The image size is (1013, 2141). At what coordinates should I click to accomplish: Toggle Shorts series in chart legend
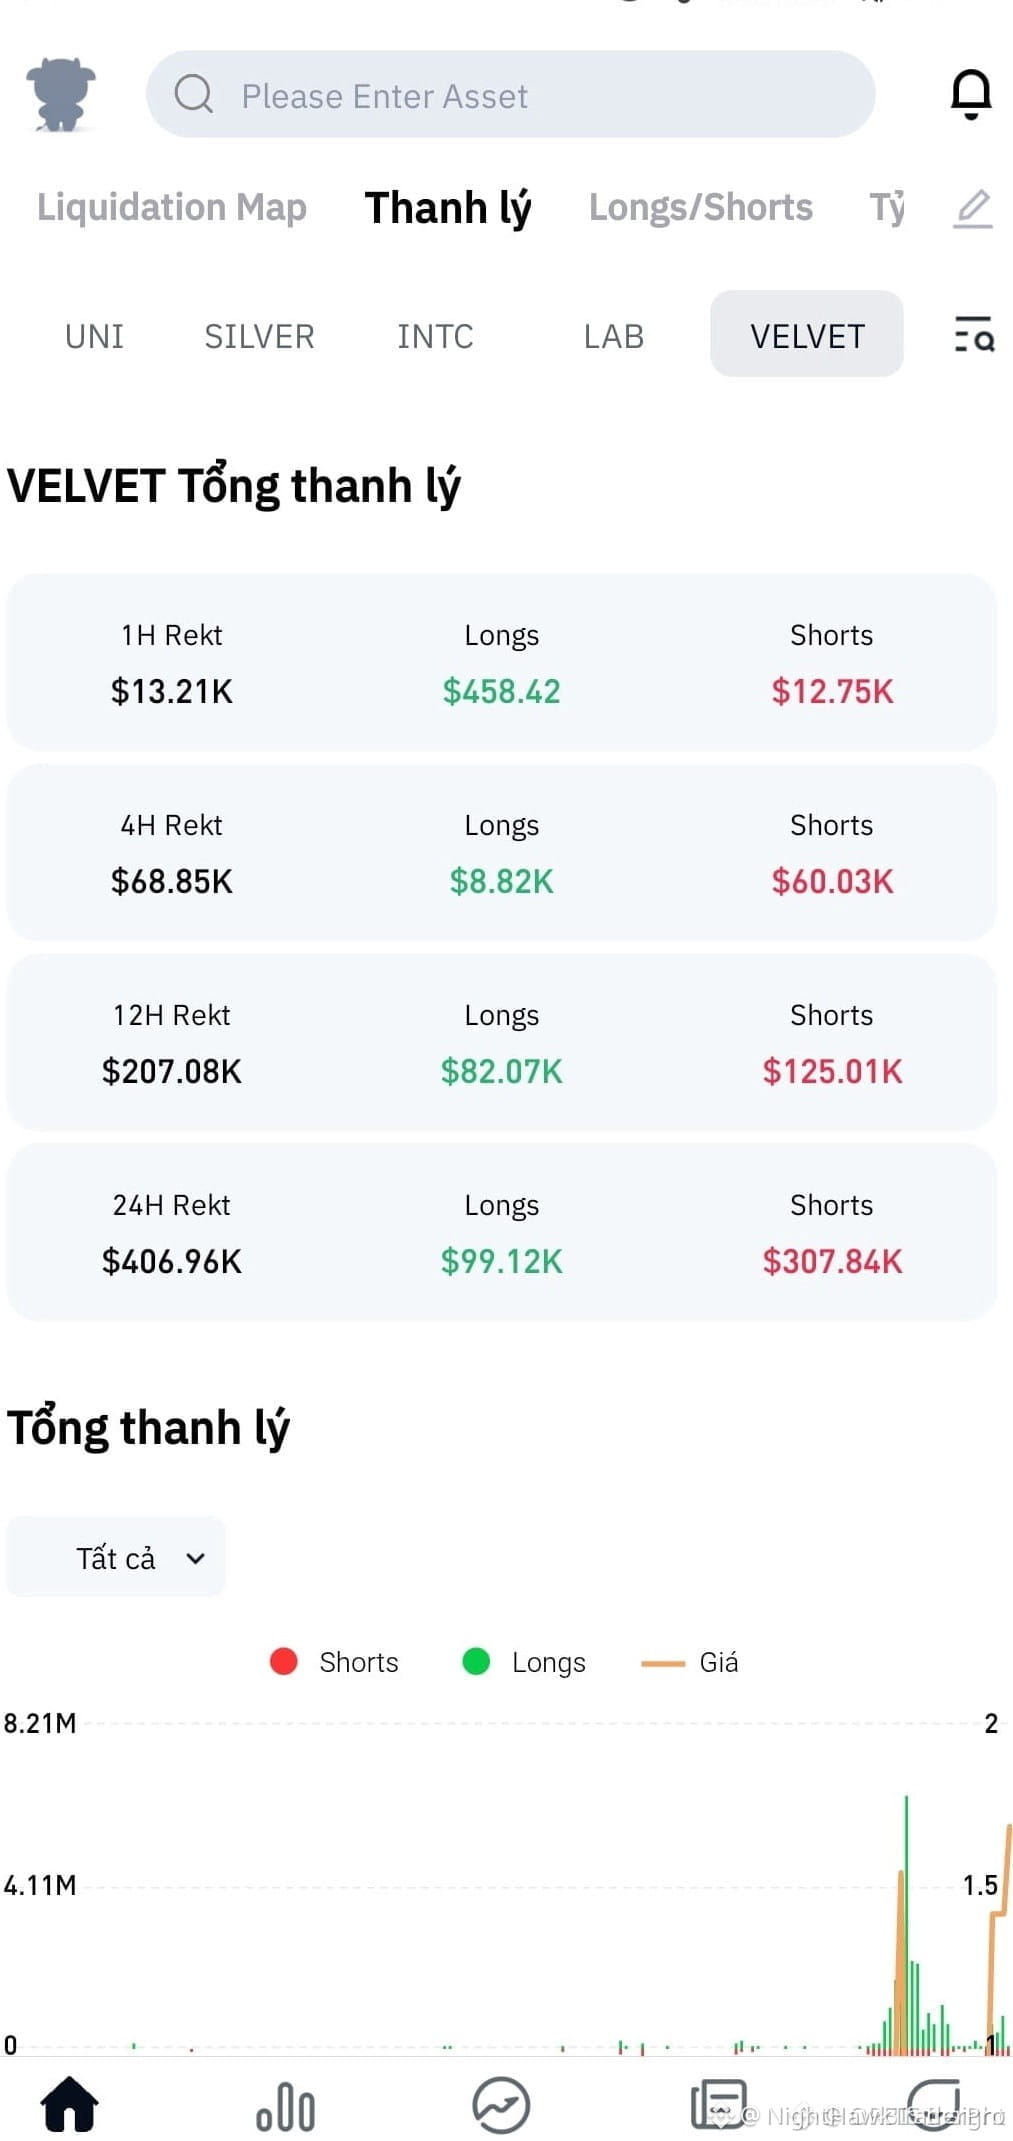coord(335,1662)
